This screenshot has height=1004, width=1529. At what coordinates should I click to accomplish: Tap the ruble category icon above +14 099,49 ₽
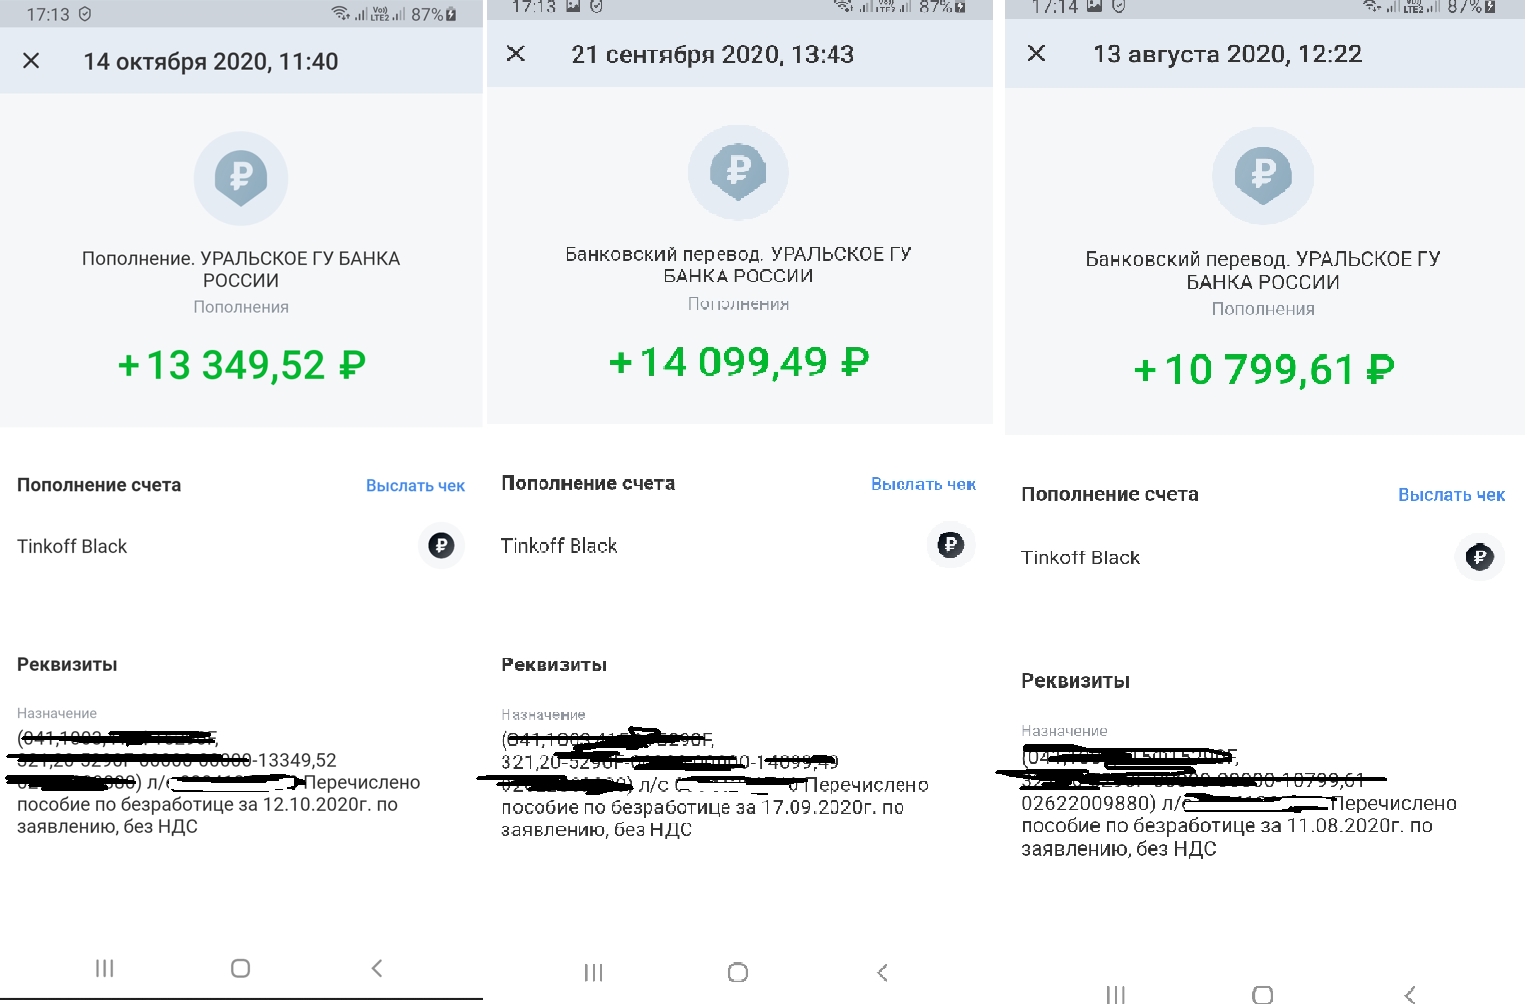click(738, 173)
